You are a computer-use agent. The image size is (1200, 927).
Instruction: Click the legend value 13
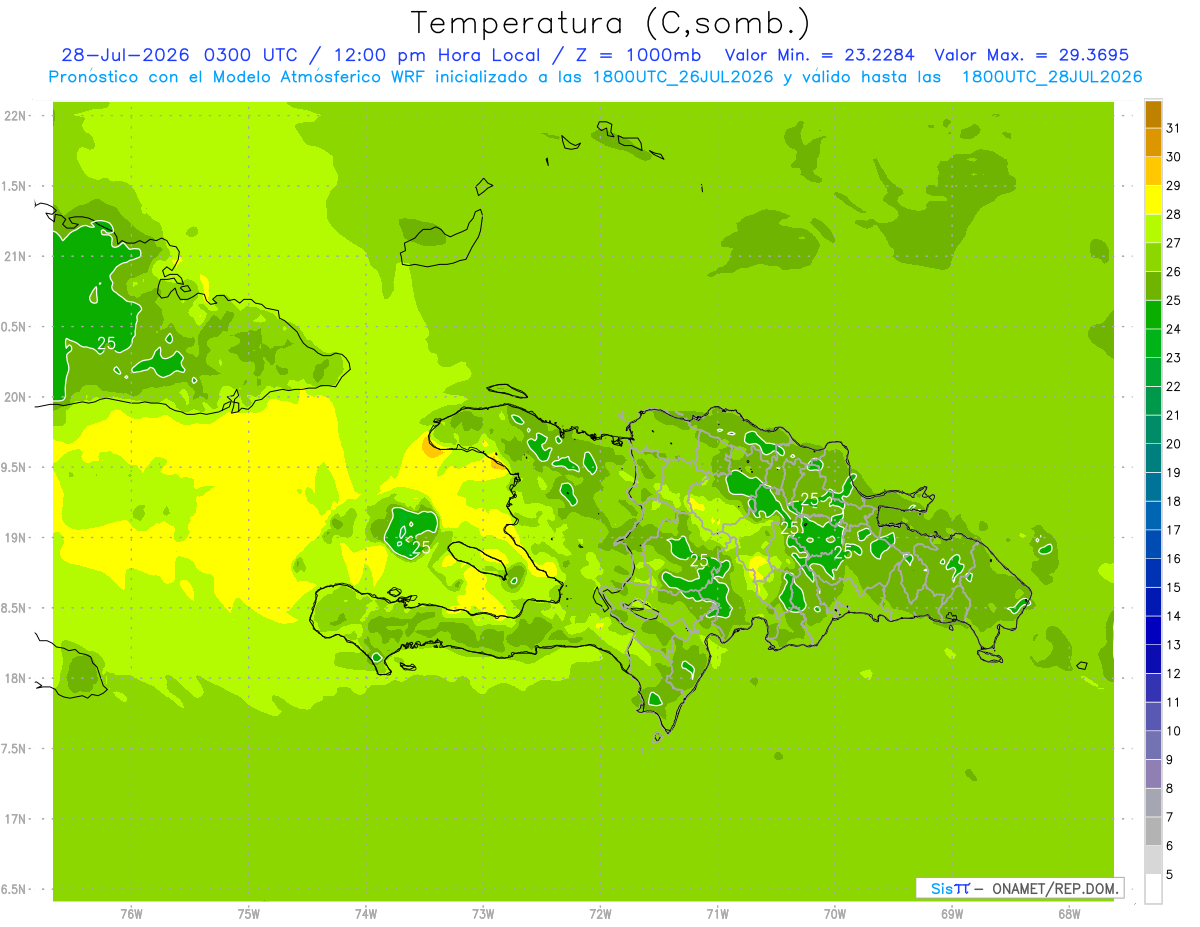1174,645
